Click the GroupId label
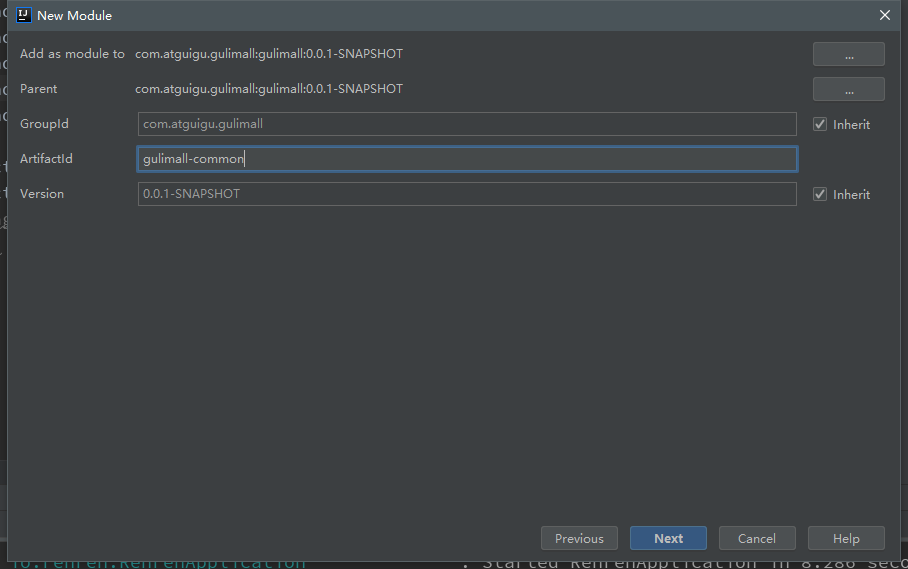Screen dimensions: 908x569 (x=44, y=124)
